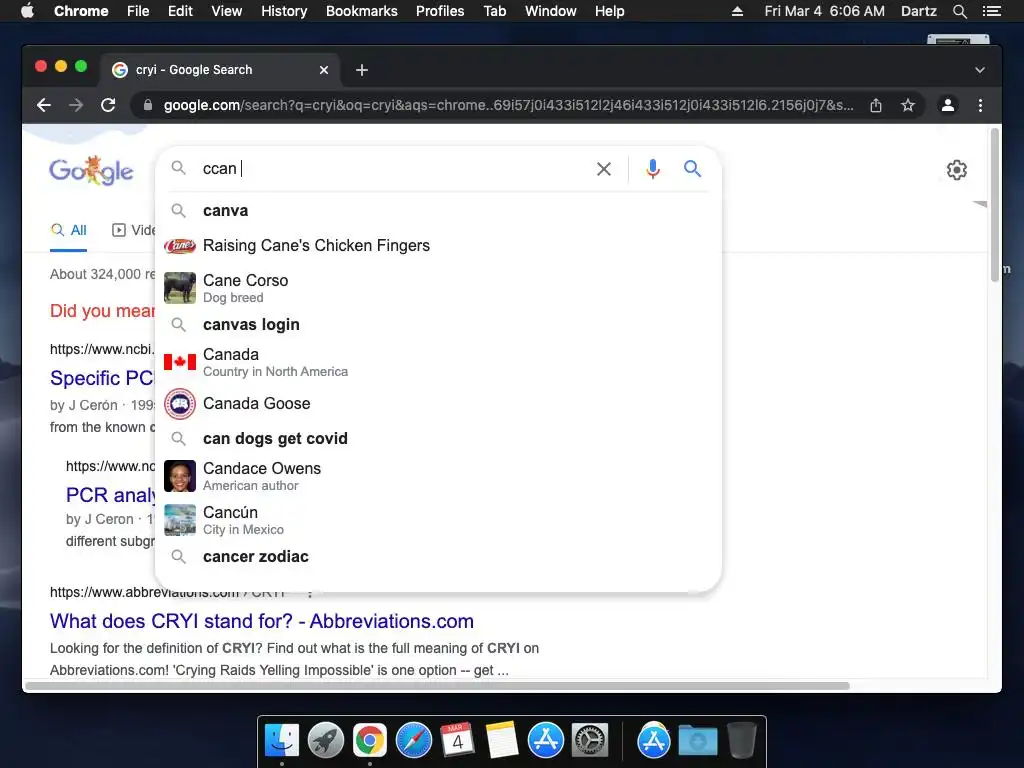
Task: Reload the current page
Action: (x=108, y=105)
